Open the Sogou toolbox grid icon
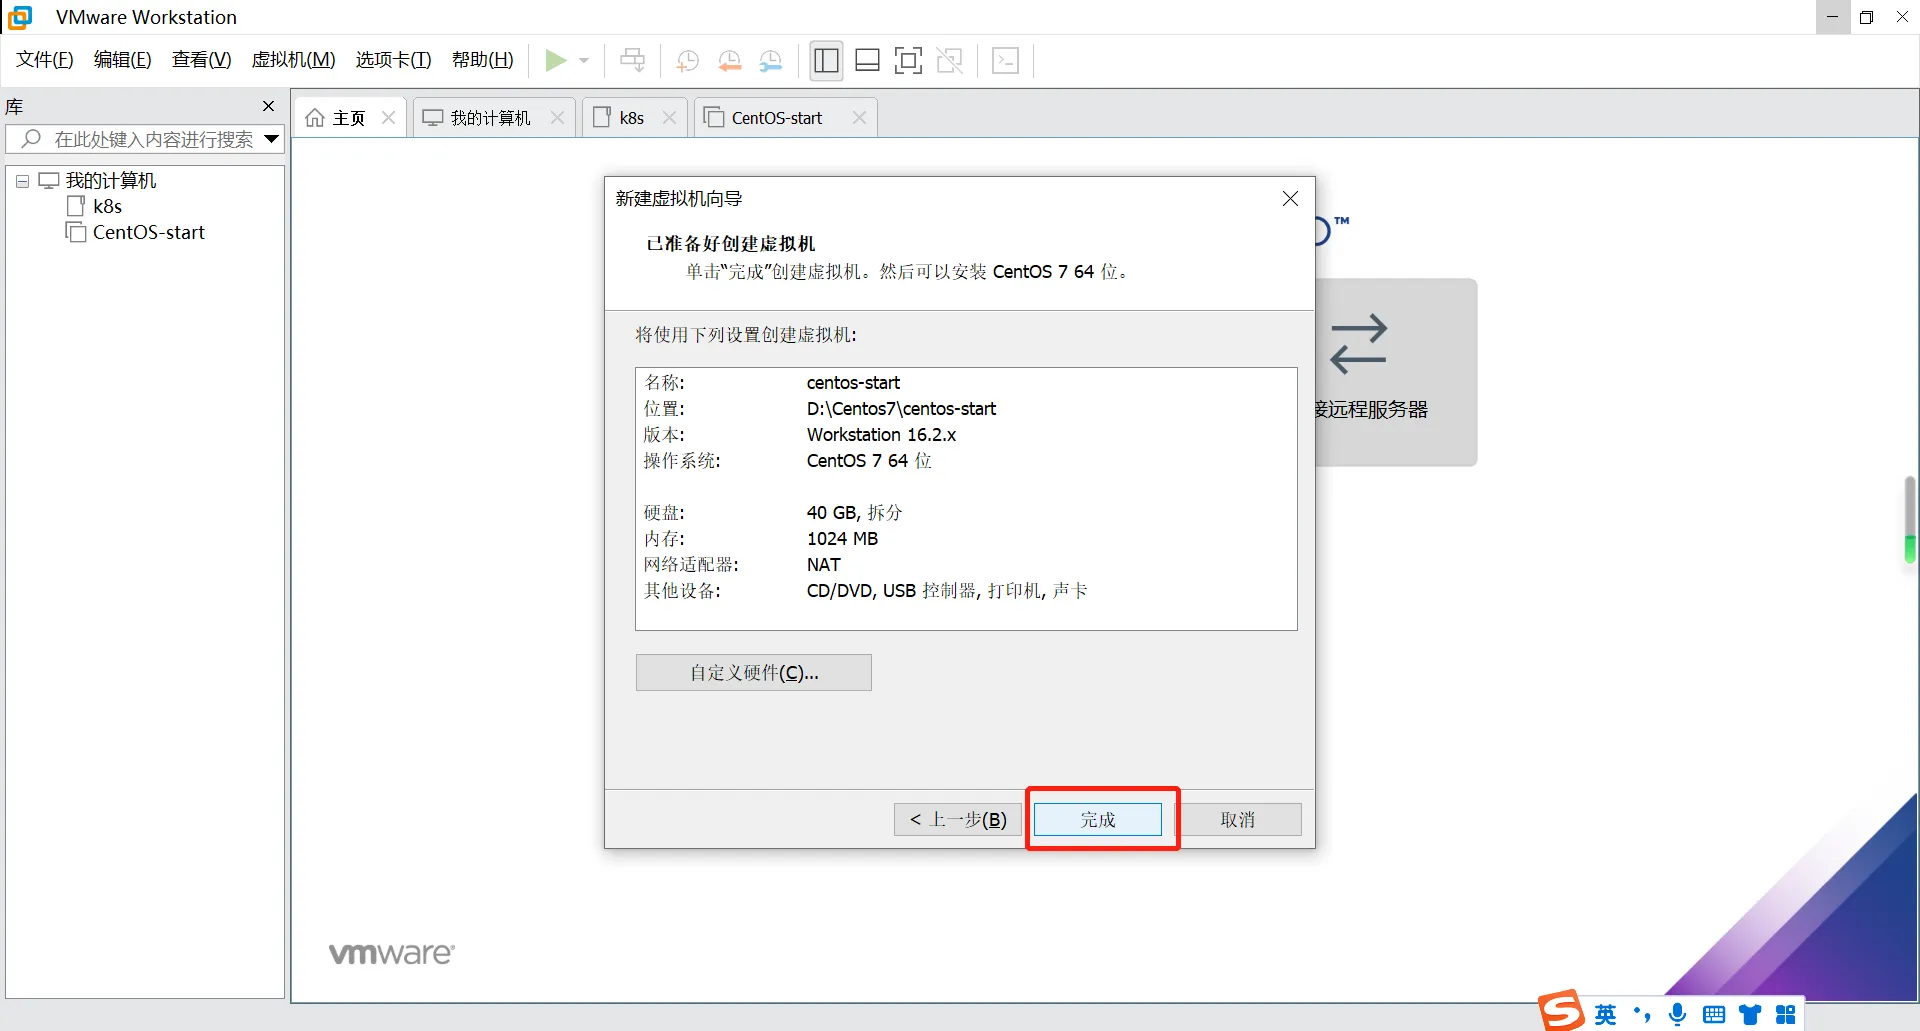 pos(1785,1015)
